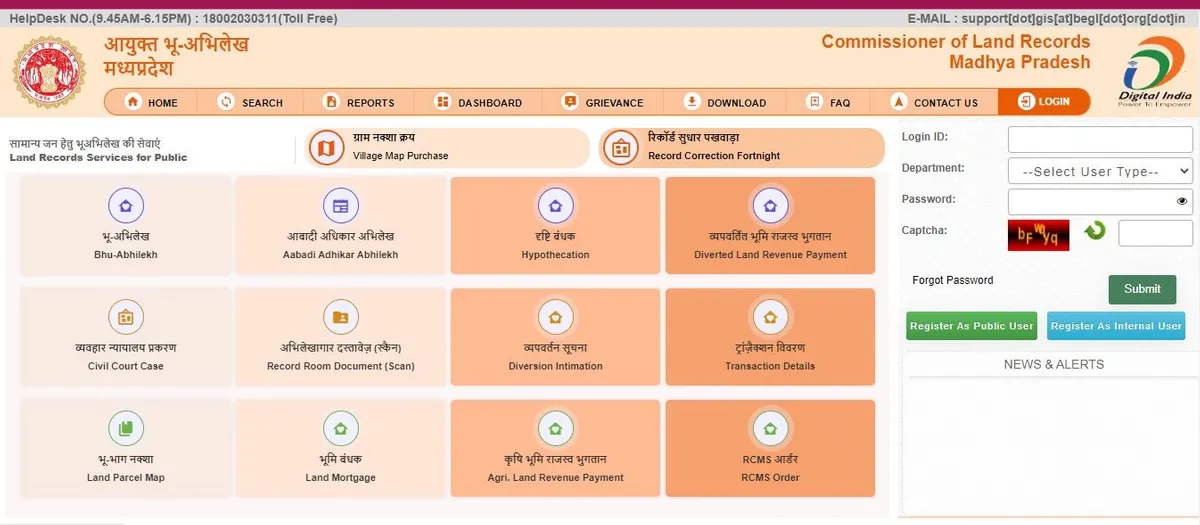The width and height of the screenshot is (1200, 525).
Task: Click Register As Public User button
Action: 971,326
